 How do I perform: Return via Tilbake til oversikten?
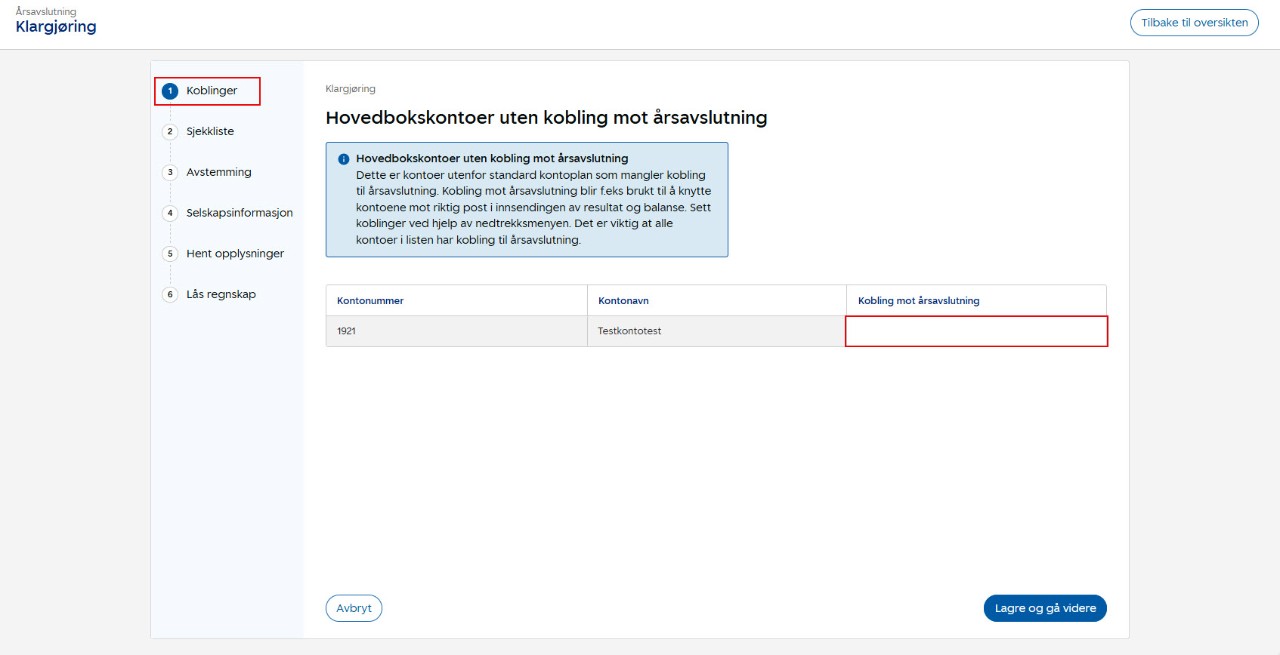[1194, 23]
